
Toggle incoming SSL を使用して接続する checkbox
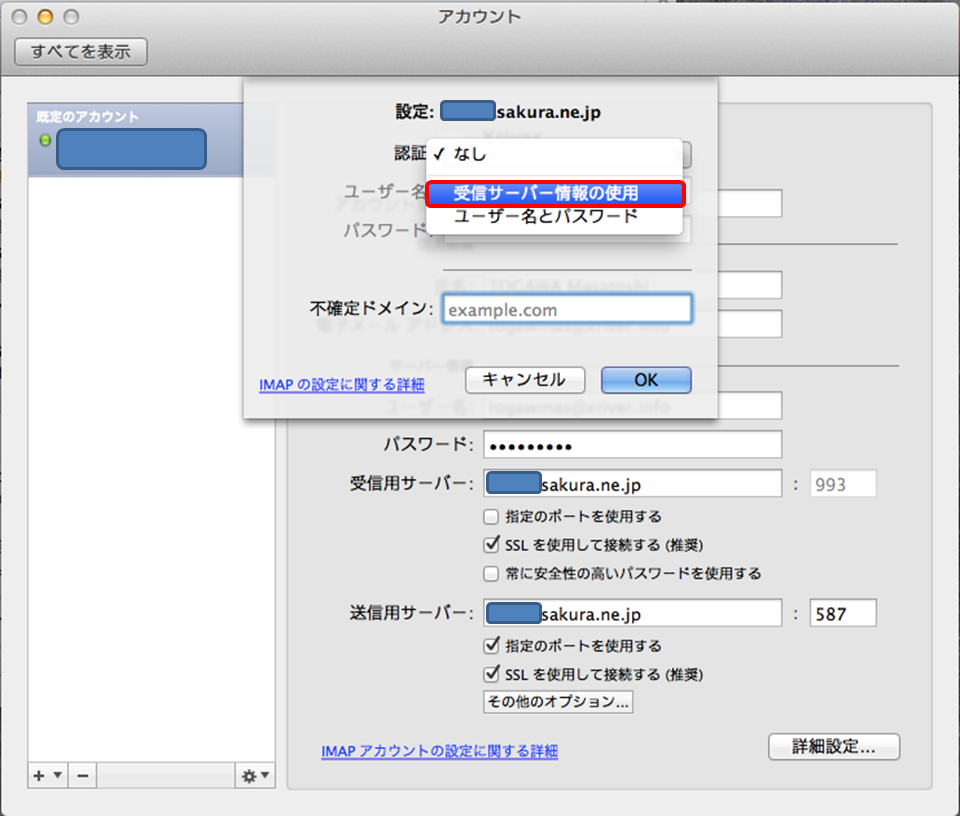click(x=491, y=545)
